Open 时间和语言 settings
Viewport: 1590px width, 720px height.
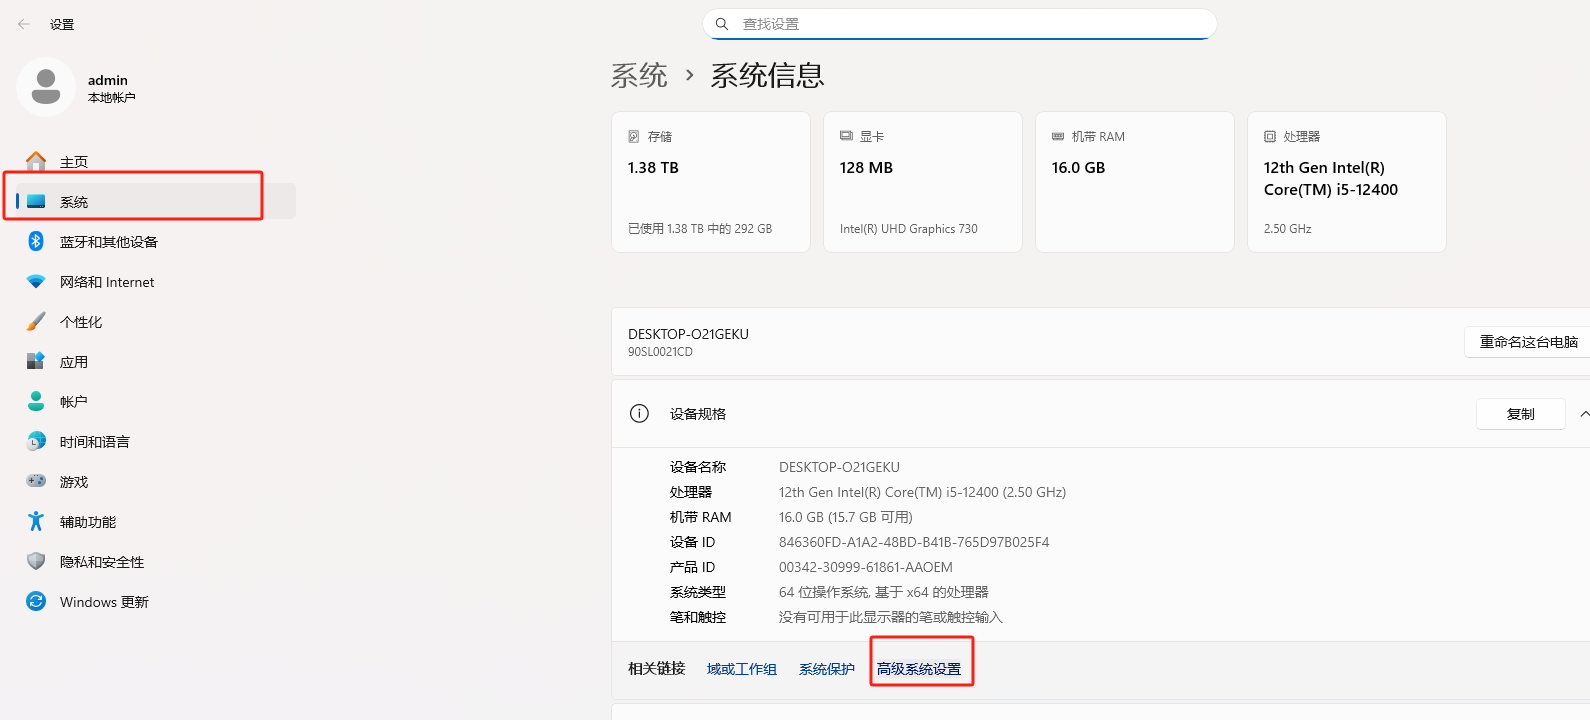point(156,441)
